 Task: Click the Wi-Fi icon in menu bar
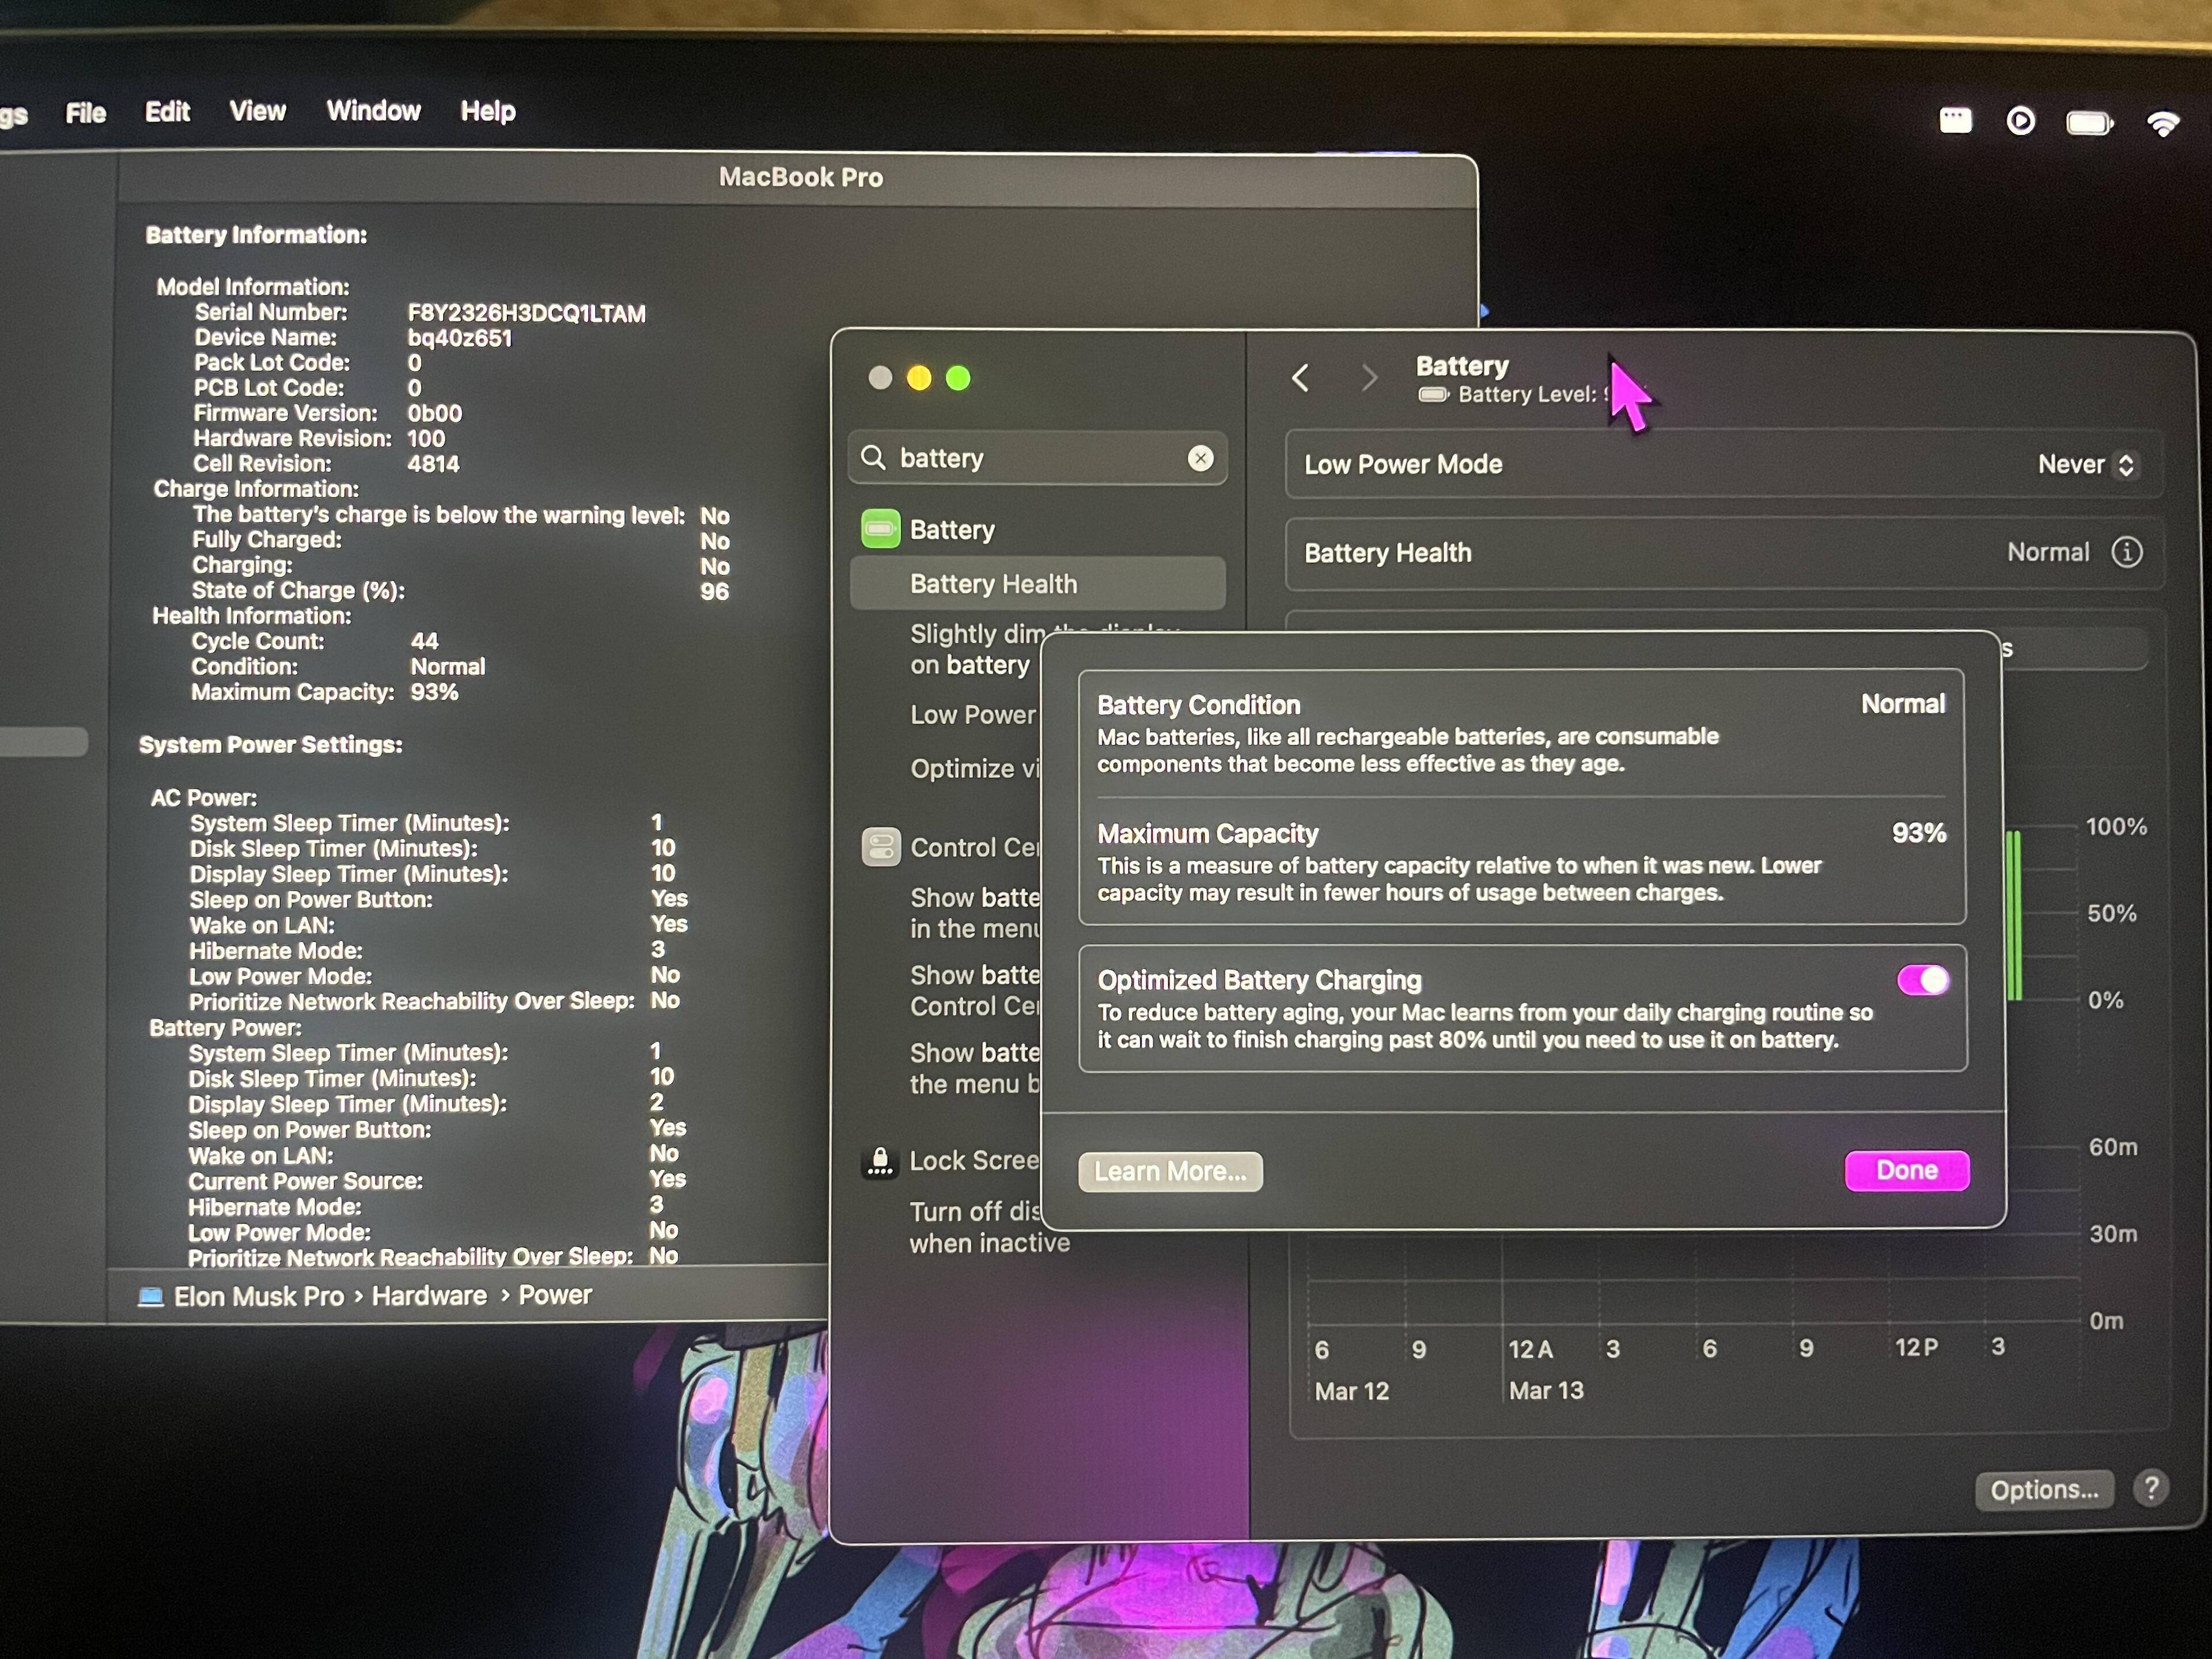2162,123
